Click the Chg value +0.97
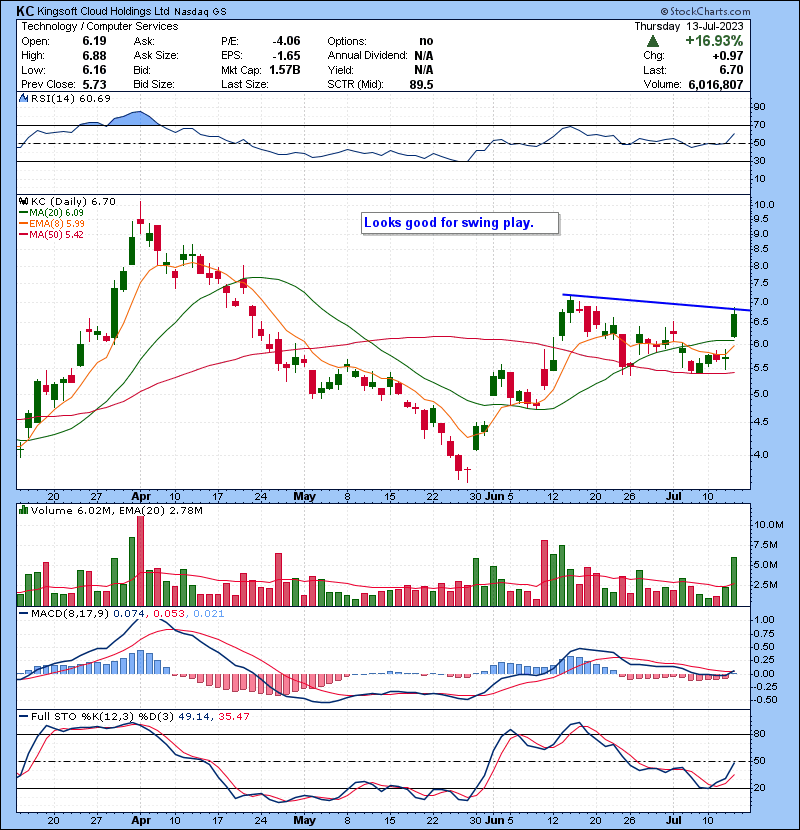This screenshot has width=800, height=830. pyautogui.click(x=727, y=56)
